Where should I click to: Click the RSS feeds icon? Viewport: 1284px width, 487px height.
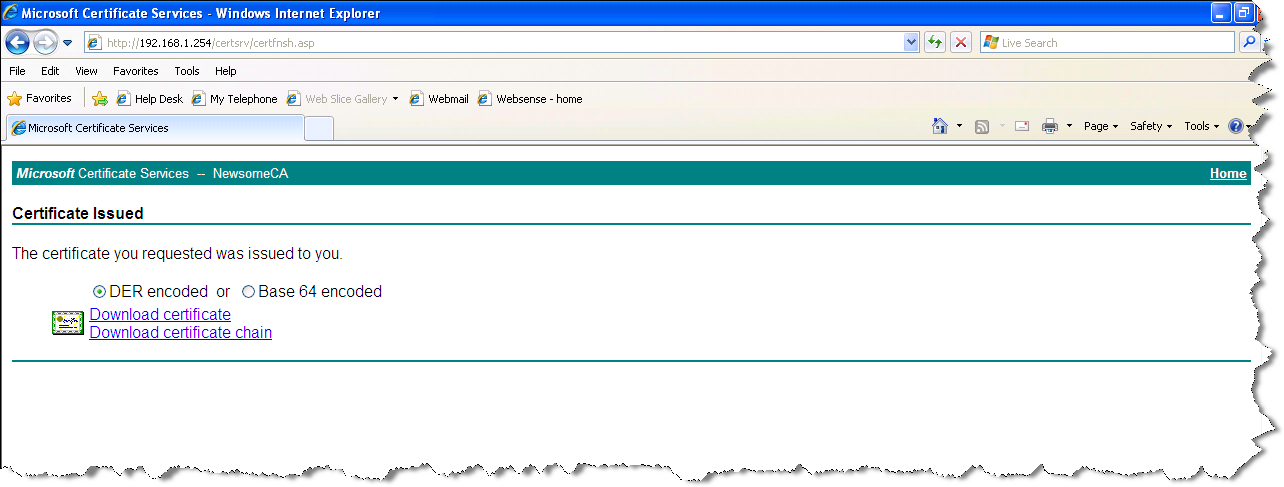click(x=982, y=126)
